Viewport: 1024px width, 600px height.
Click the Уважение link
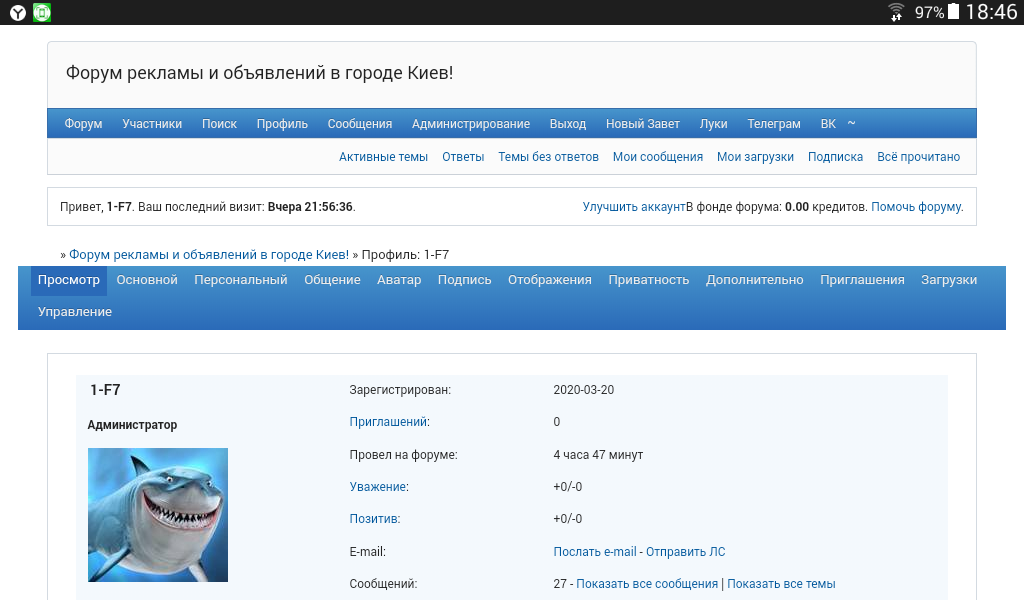(378, 487)
